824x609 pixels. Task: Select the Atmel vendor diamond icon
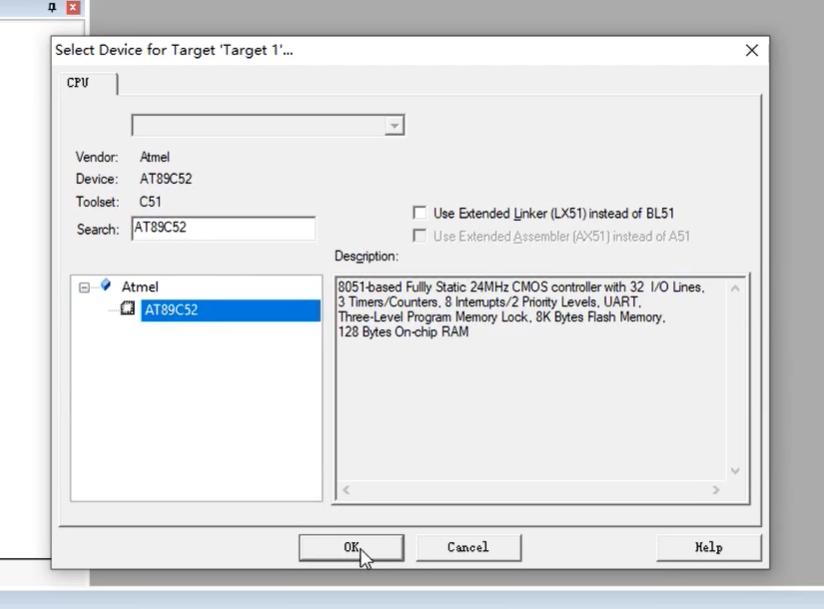coord(106,285)
